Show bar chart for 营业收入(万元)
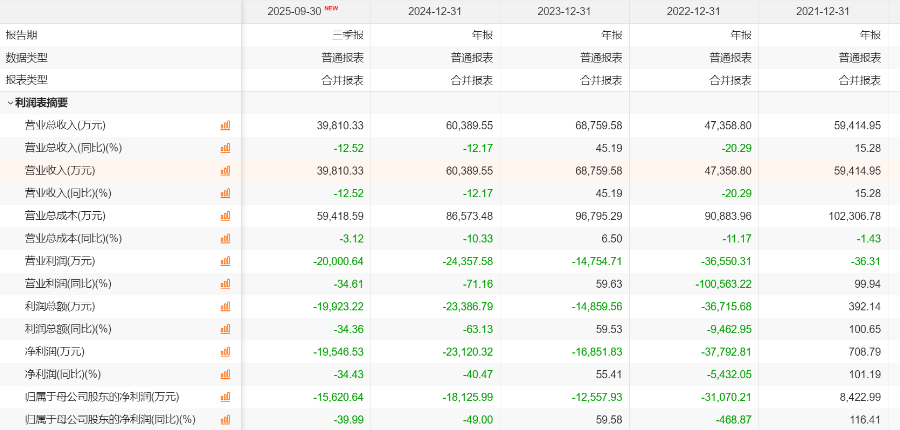The image size is (900, 430). coord(225,170)
